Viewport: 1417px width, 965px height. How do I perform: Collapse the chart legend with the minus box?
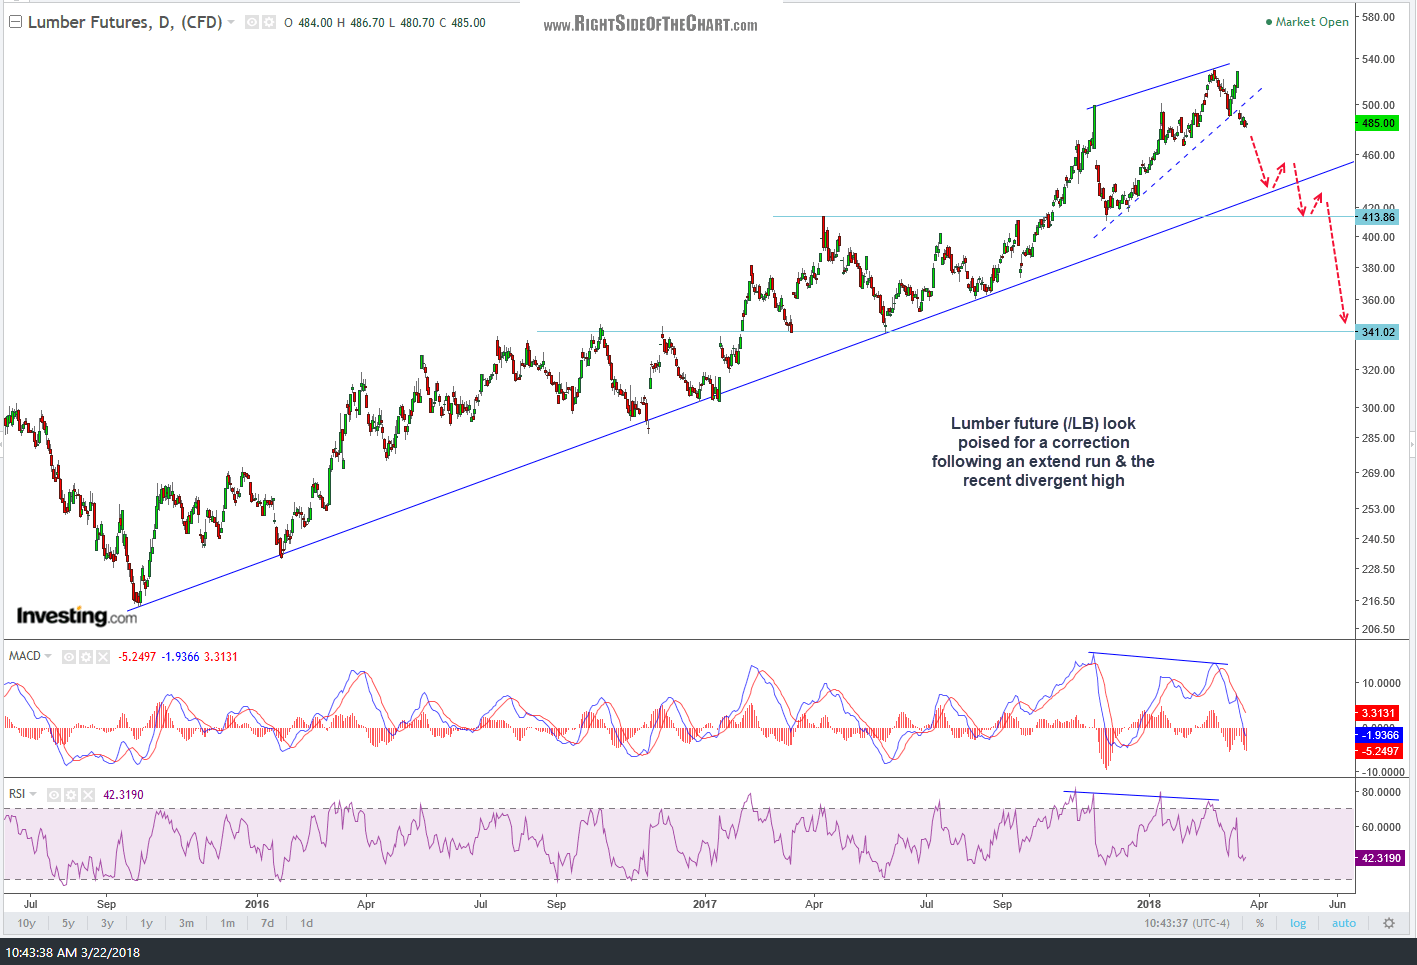coord(15,22)
